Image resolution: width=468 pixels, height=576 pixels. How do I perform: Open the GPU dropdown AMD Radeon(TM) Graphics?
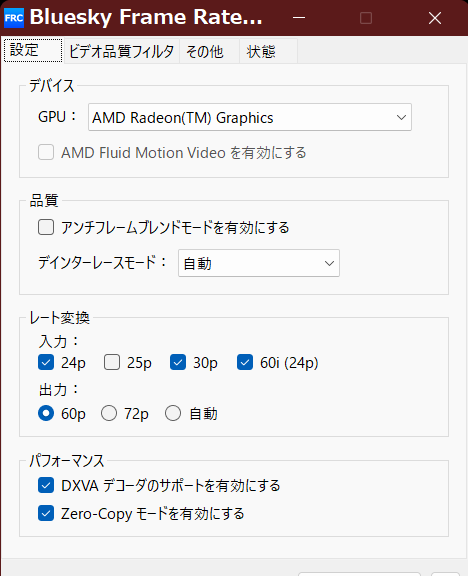(250, 117)
